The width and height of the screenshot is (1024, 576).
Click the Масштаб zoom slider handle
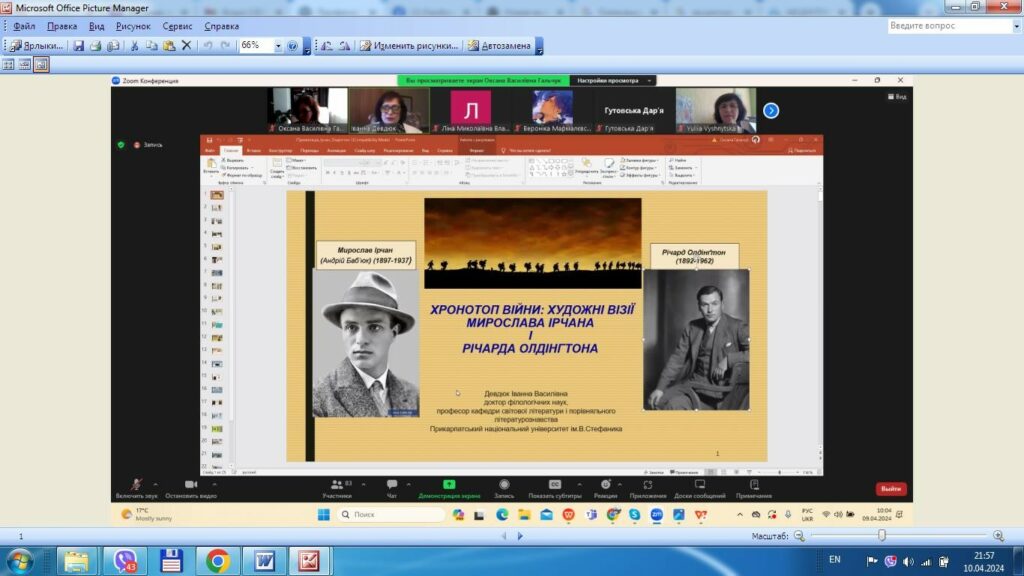pos(882,536)
